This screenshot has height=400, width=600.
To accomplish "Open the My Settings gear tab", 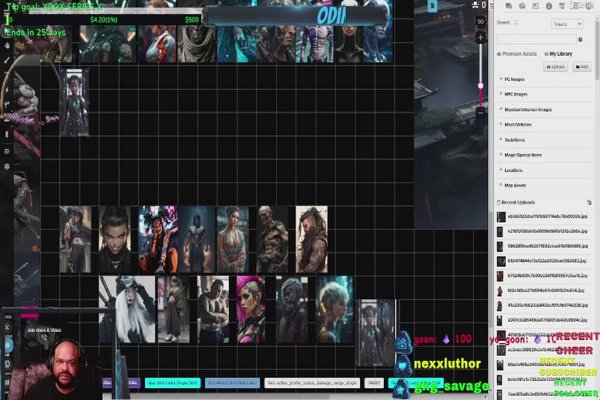I will click(x=589, y=6).
